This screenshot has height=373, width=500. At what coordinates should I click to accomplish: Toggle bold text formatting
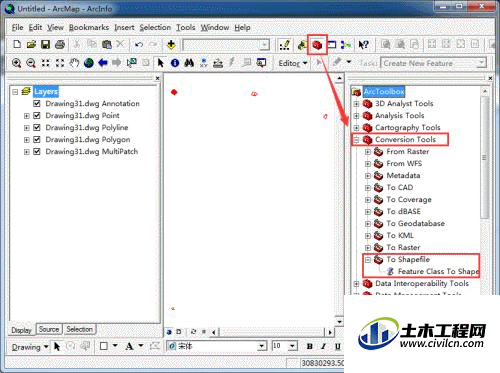(309, 346)
